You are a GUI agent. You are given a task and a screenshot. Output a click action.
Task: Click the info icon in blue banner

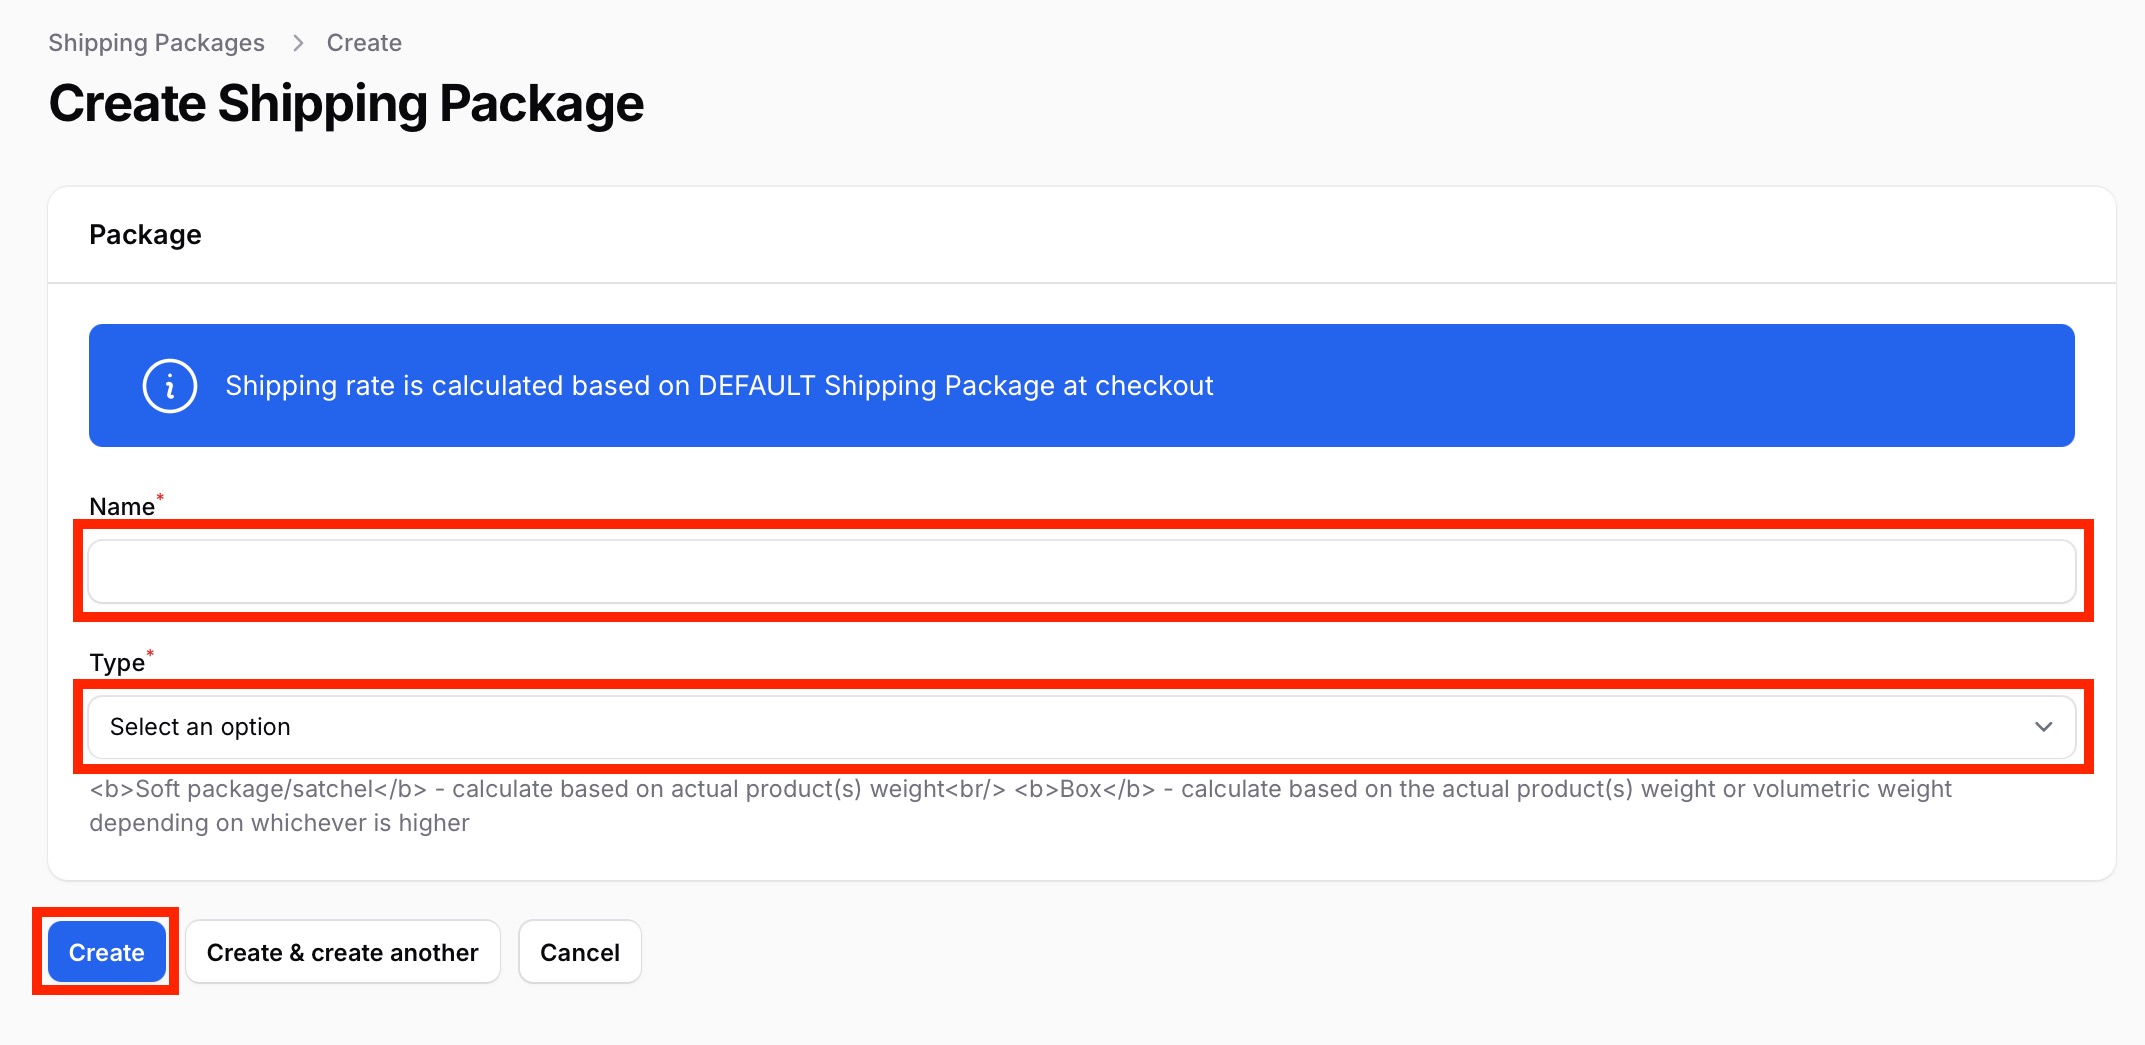pos(170,386)
